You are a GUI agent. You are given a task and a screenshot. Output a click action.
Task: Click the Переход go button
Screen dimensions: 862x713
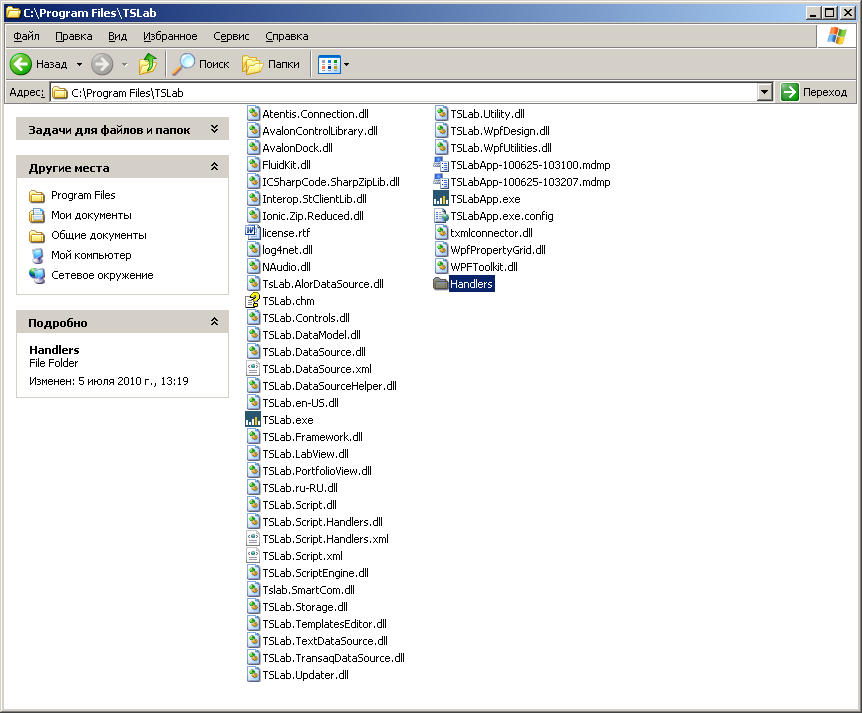point(815,92)
